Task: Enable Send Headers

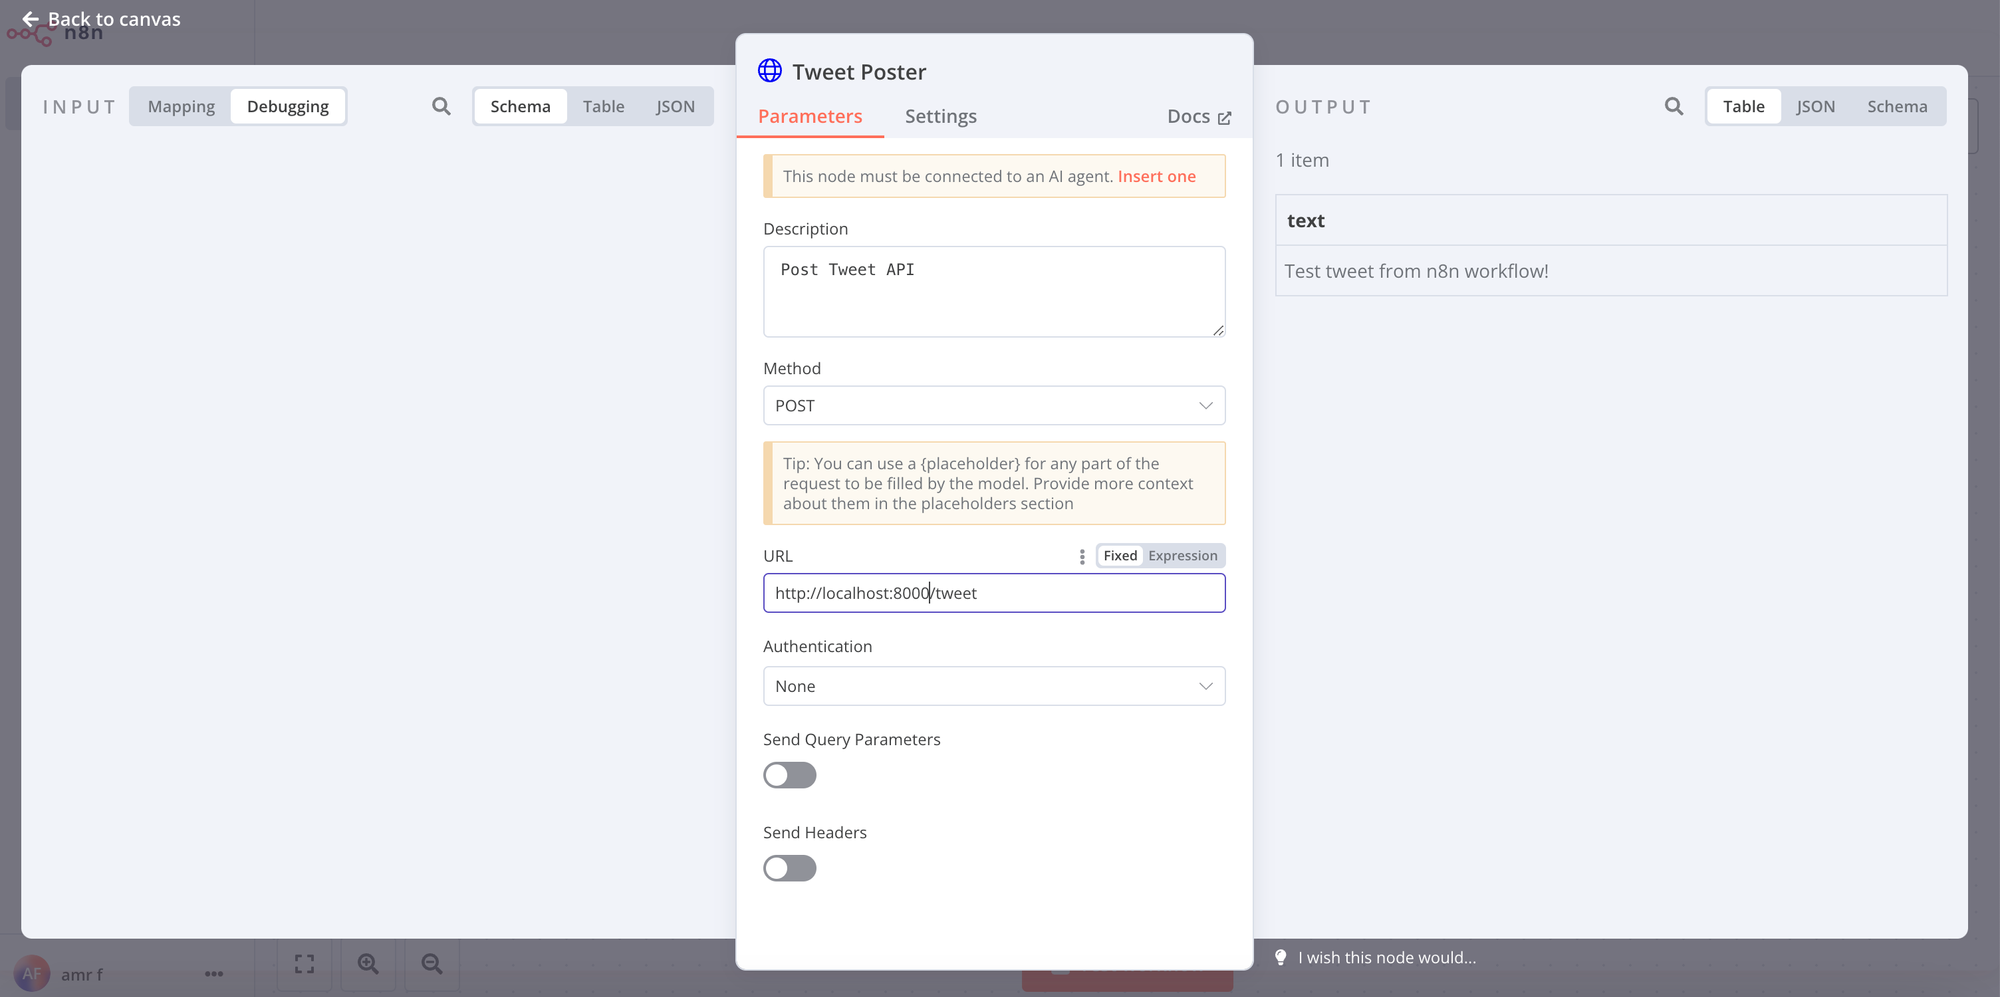Action: (x=790, y=868)
